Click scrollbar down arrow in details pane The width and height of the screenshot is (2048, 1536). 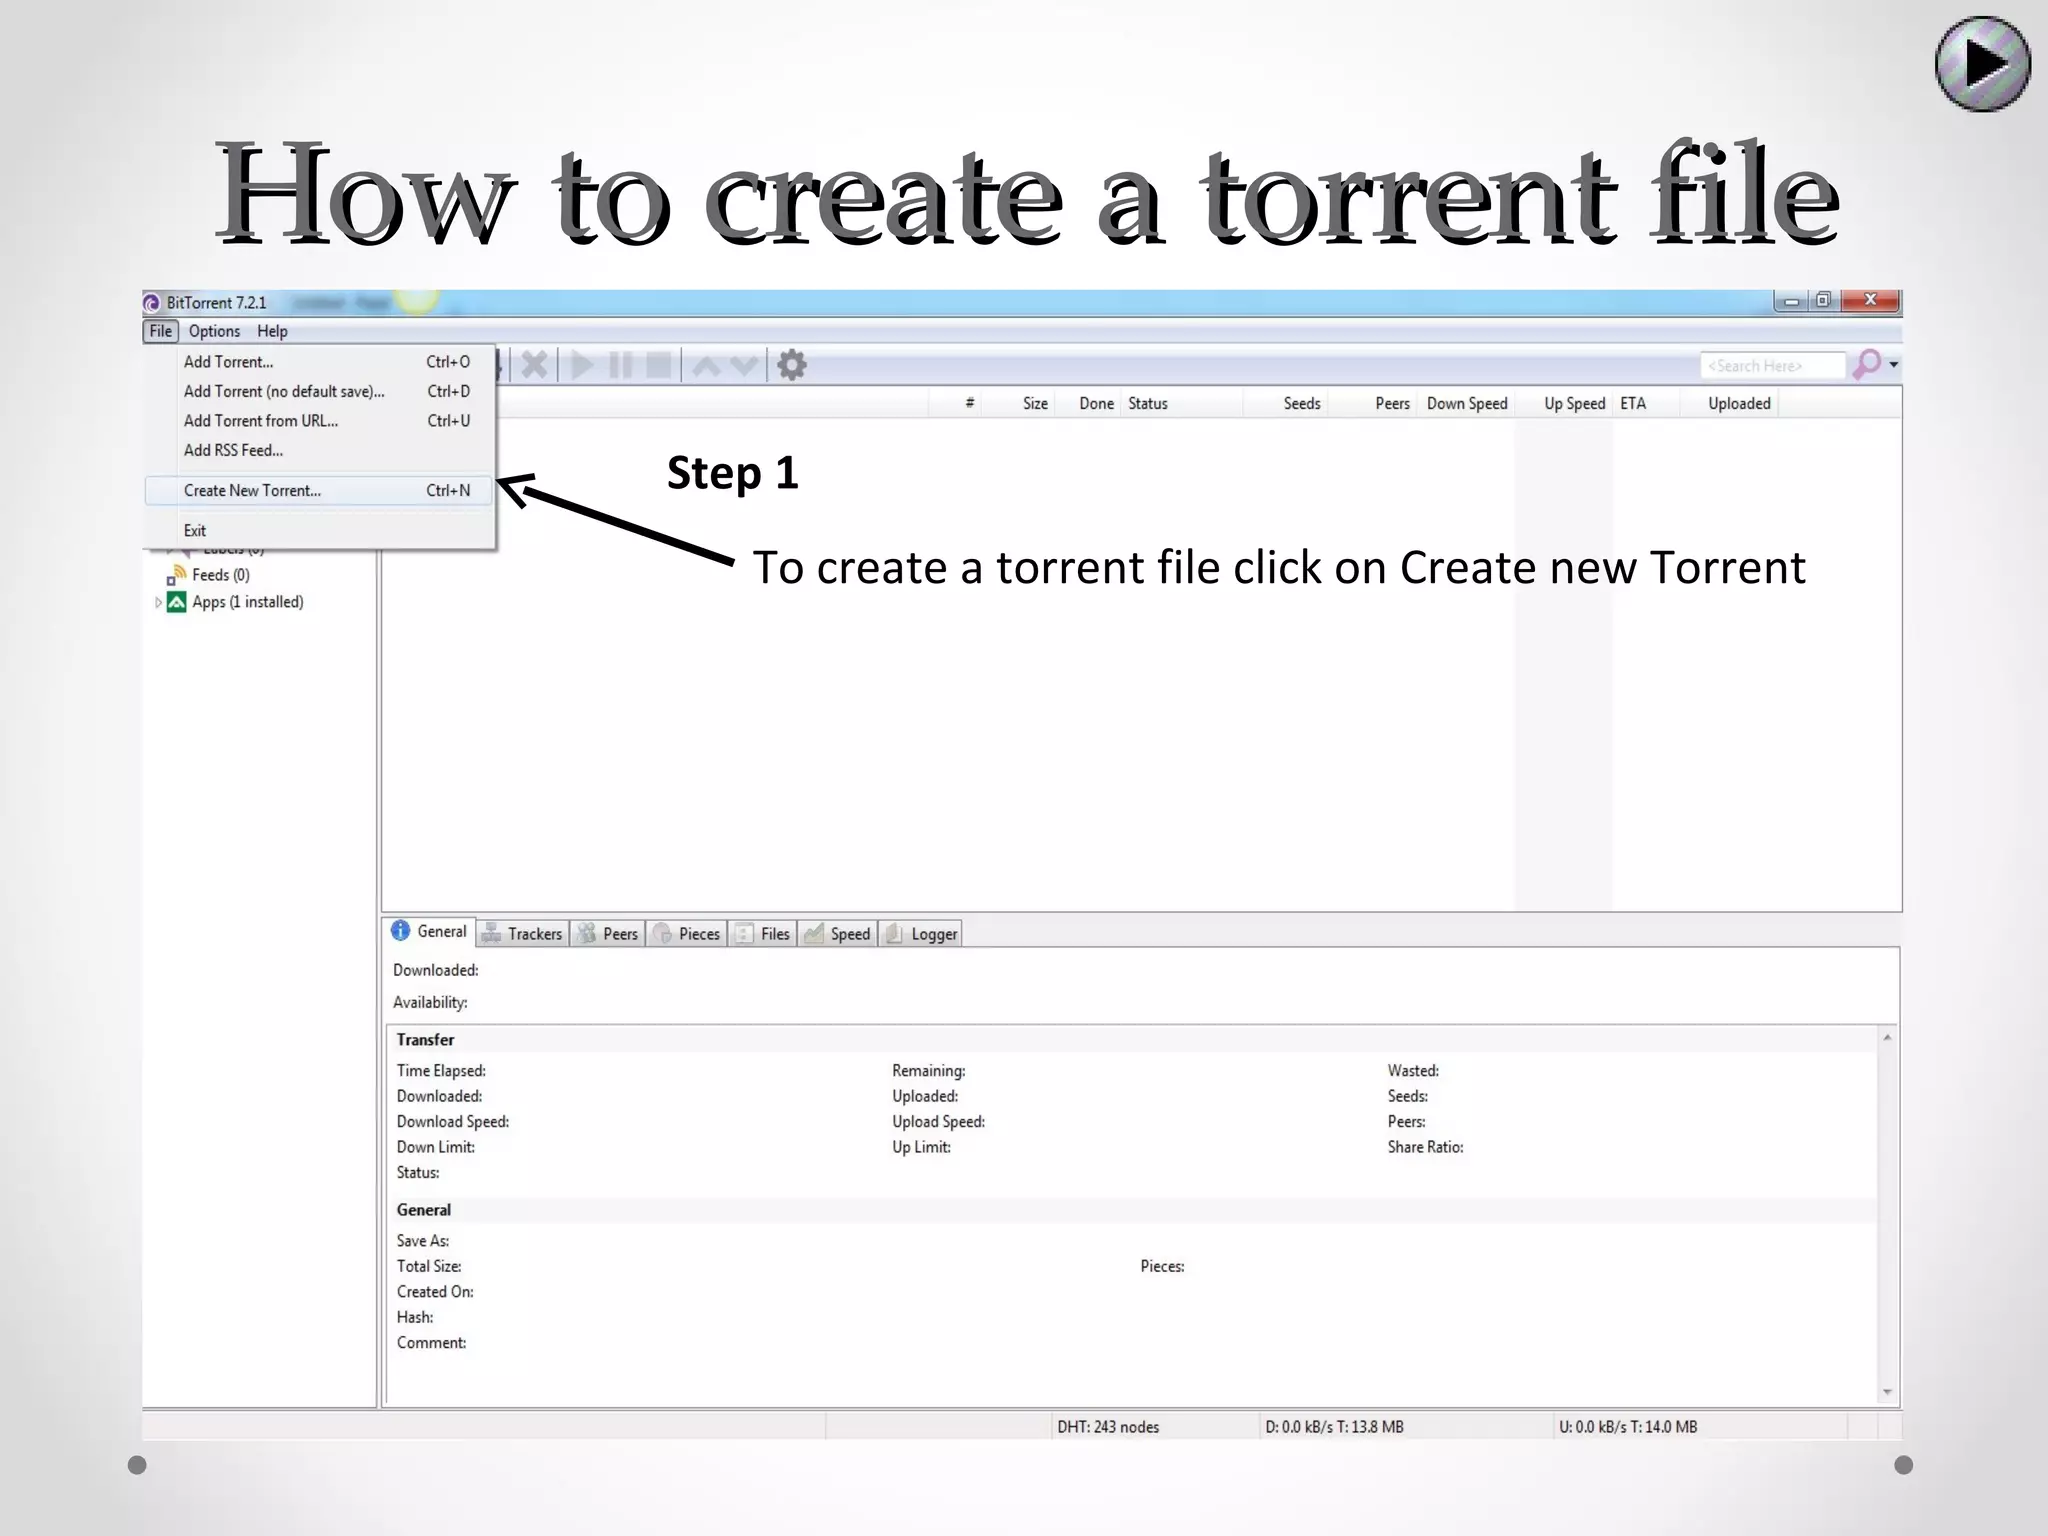tap(1887, 1392)
